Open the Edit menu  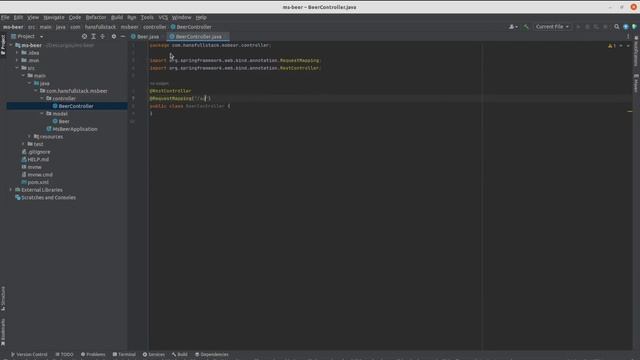coord(18,18)
